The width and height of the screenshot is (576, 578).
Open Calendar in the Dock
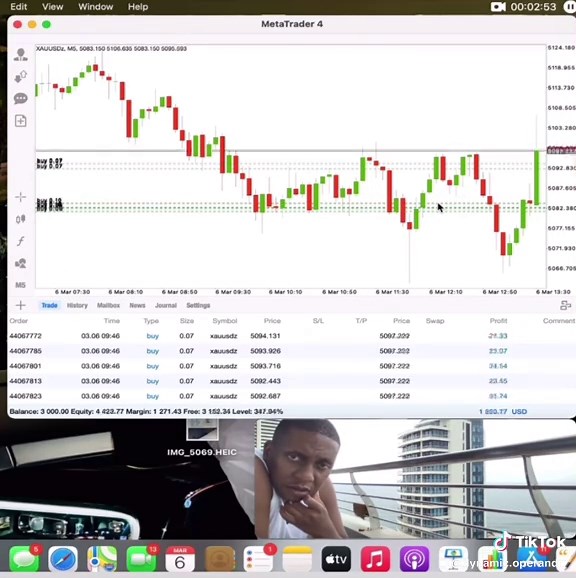click(180, 559)
